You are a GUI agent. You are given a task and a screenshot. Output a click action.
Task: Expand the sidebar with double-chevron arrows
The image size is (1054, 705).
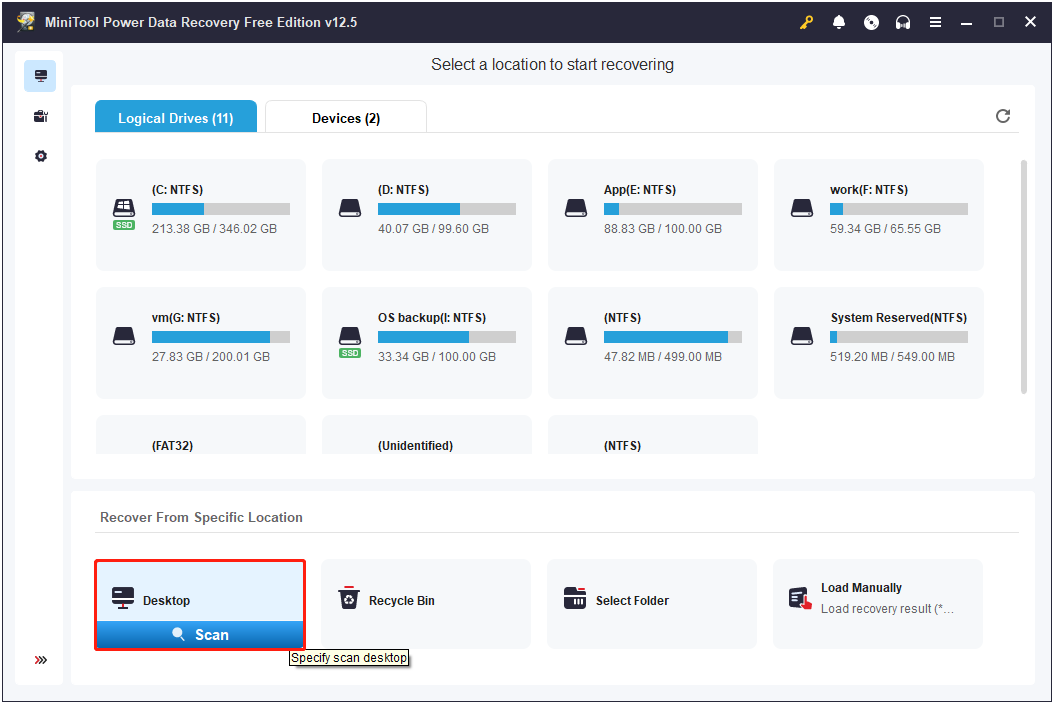point(40,660)
